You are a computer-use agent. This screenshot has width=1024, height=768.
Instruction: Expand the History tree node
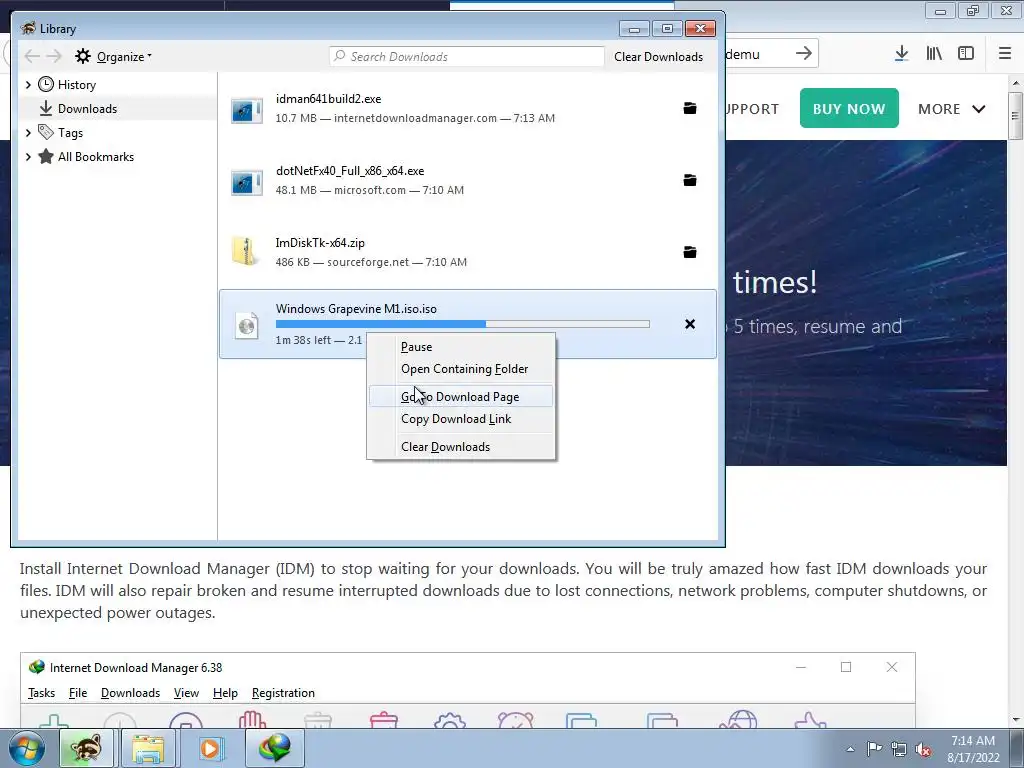tap(28, 85)
